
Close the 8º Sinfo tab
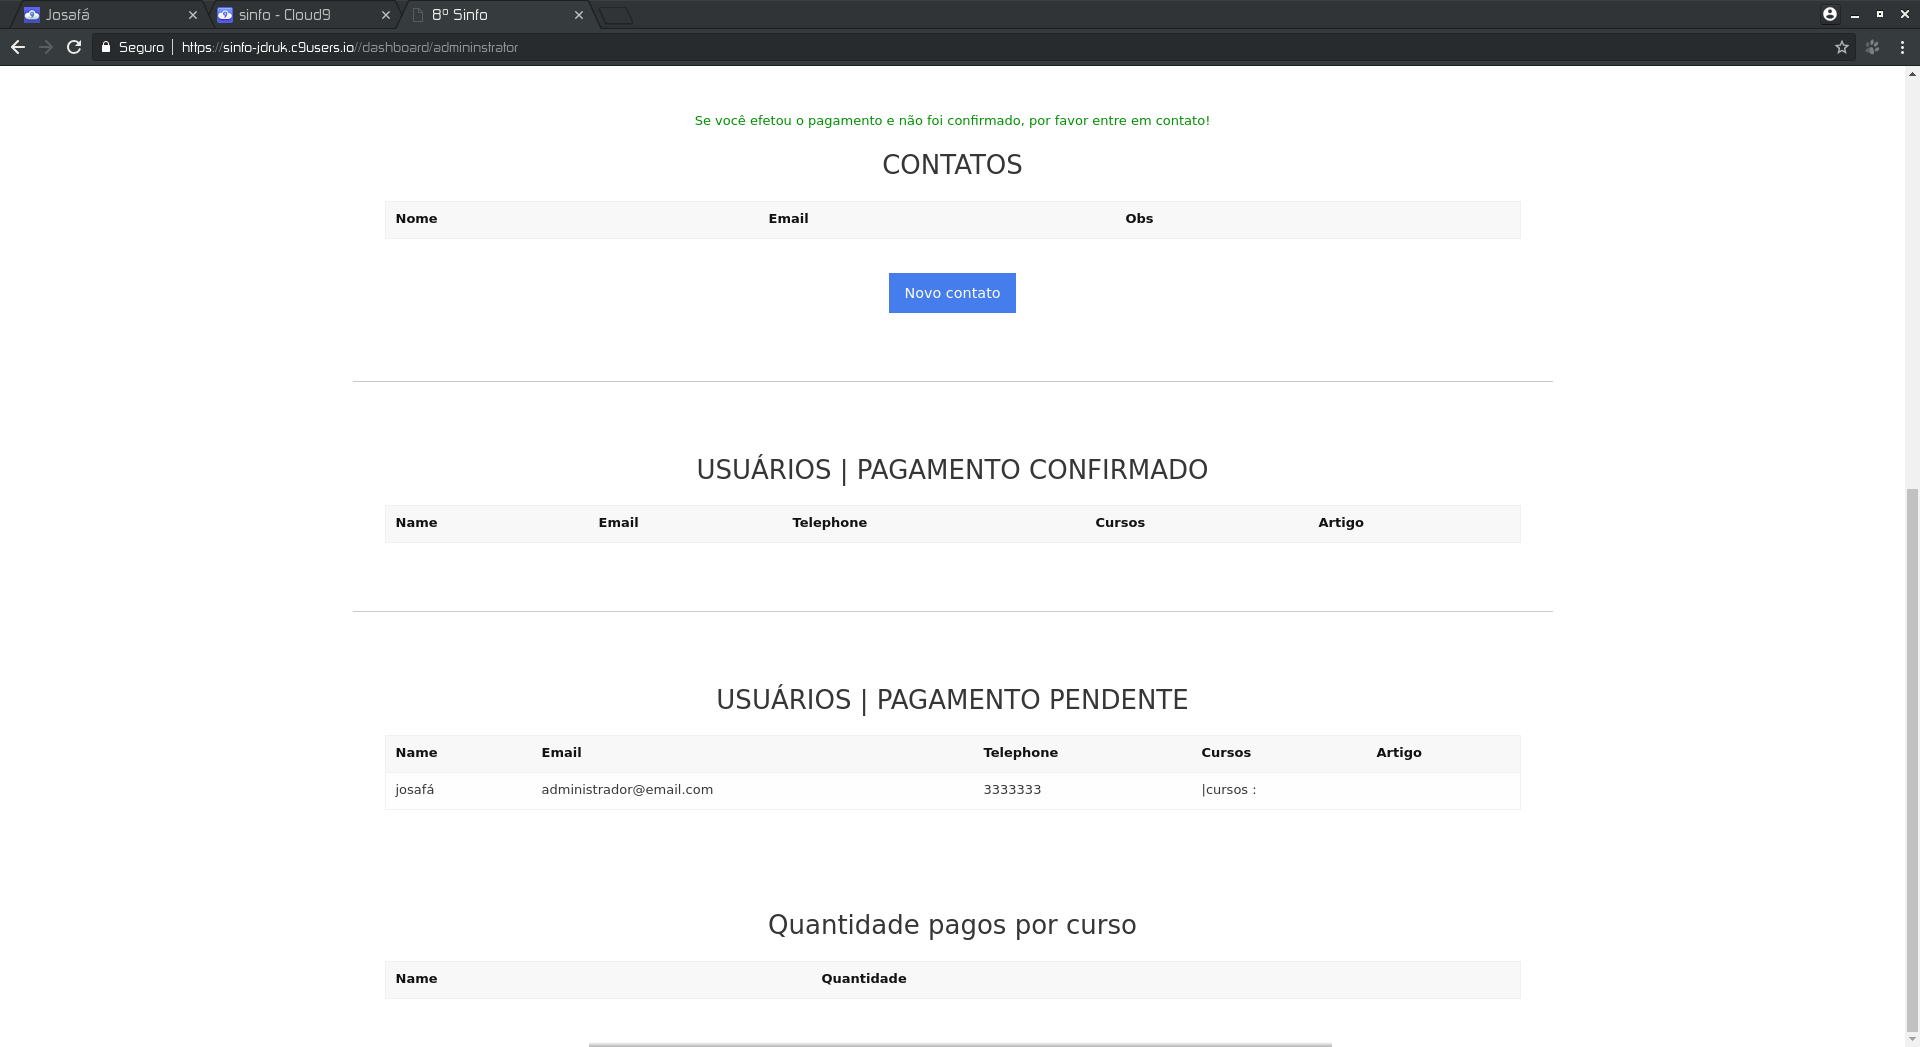click(579, 15)
